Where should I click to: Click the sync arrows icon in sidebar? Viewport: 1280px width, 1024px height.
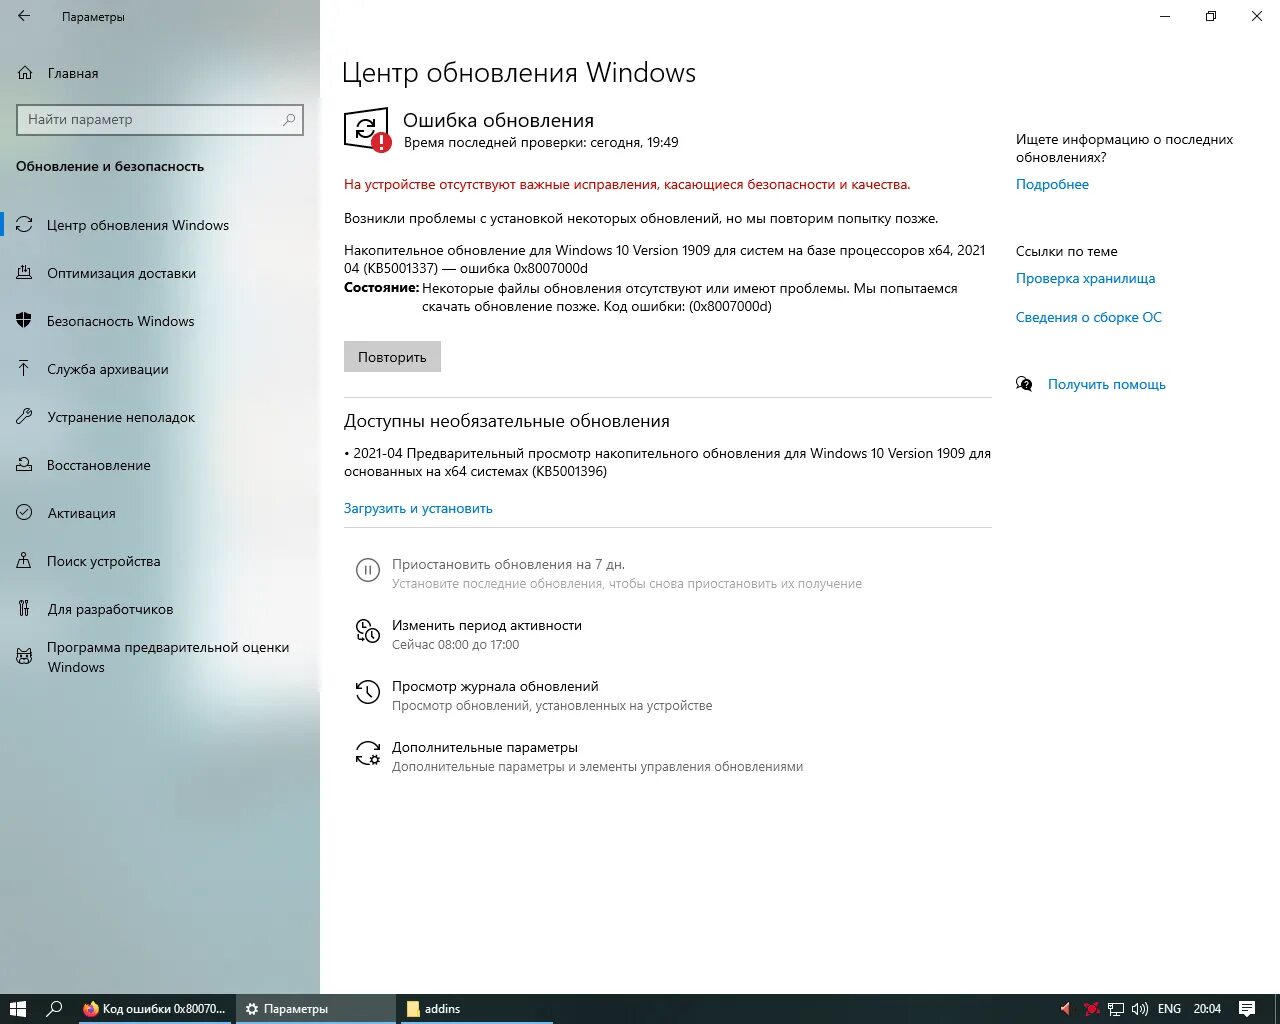point(24,225)
